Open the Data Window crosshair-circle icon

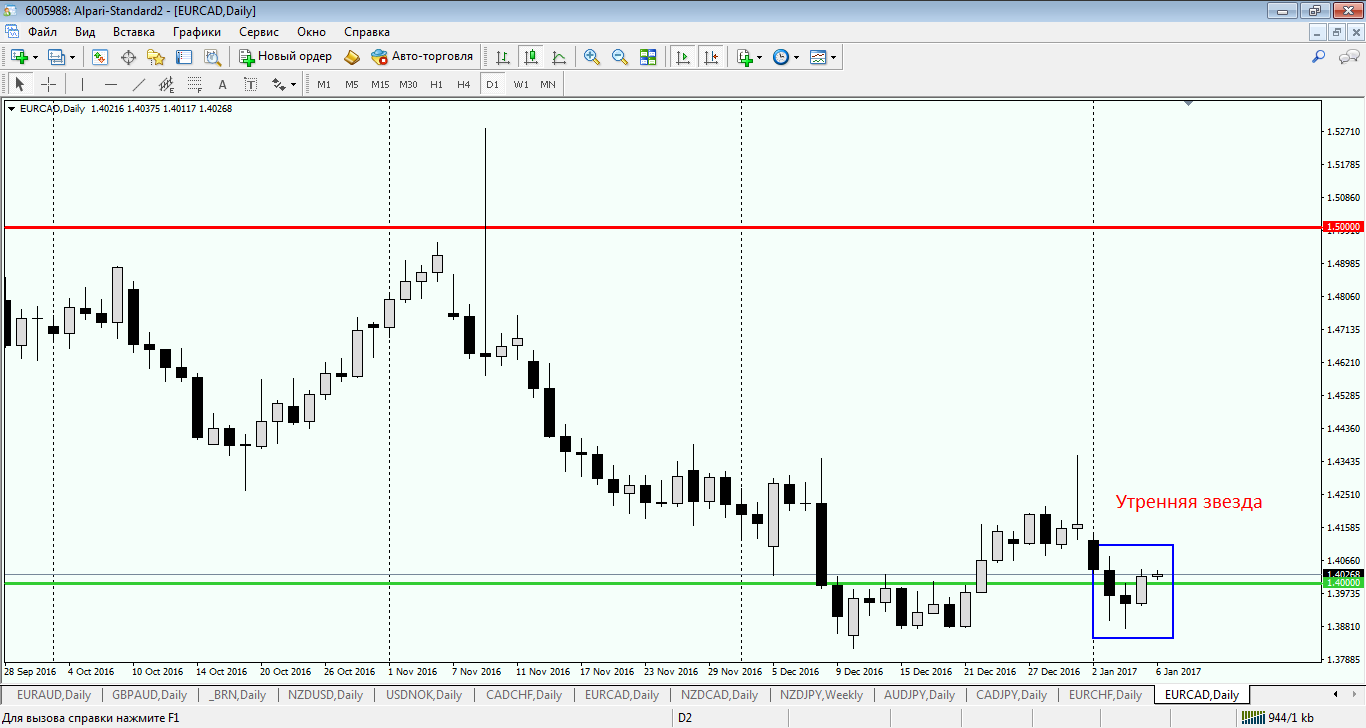[128, 57]
